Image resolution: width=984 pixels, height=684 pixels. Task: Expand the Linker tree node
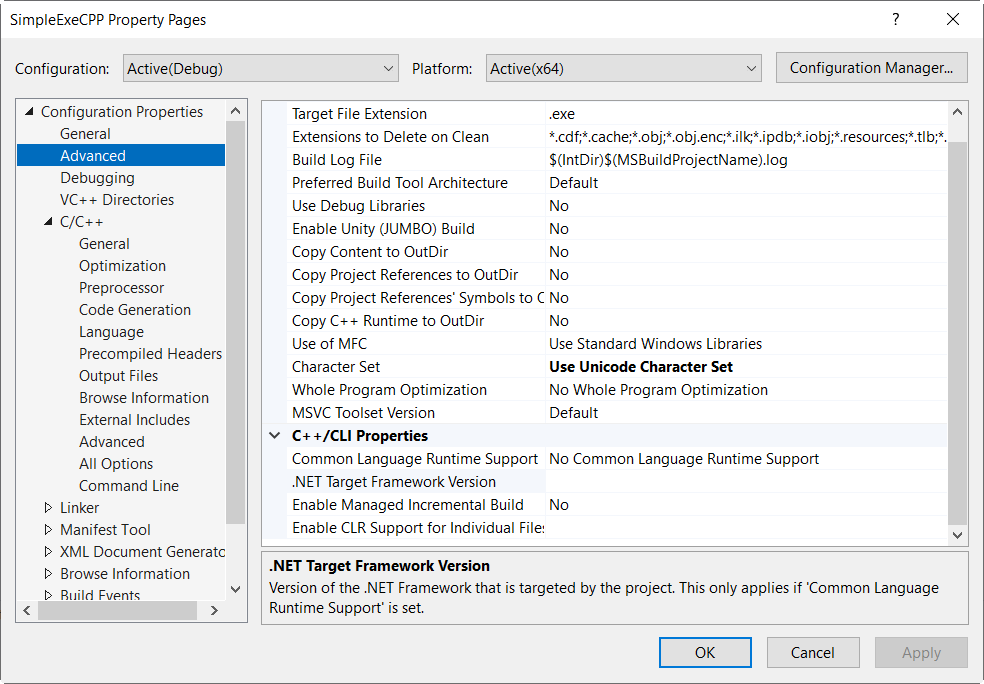coord(48,508)
